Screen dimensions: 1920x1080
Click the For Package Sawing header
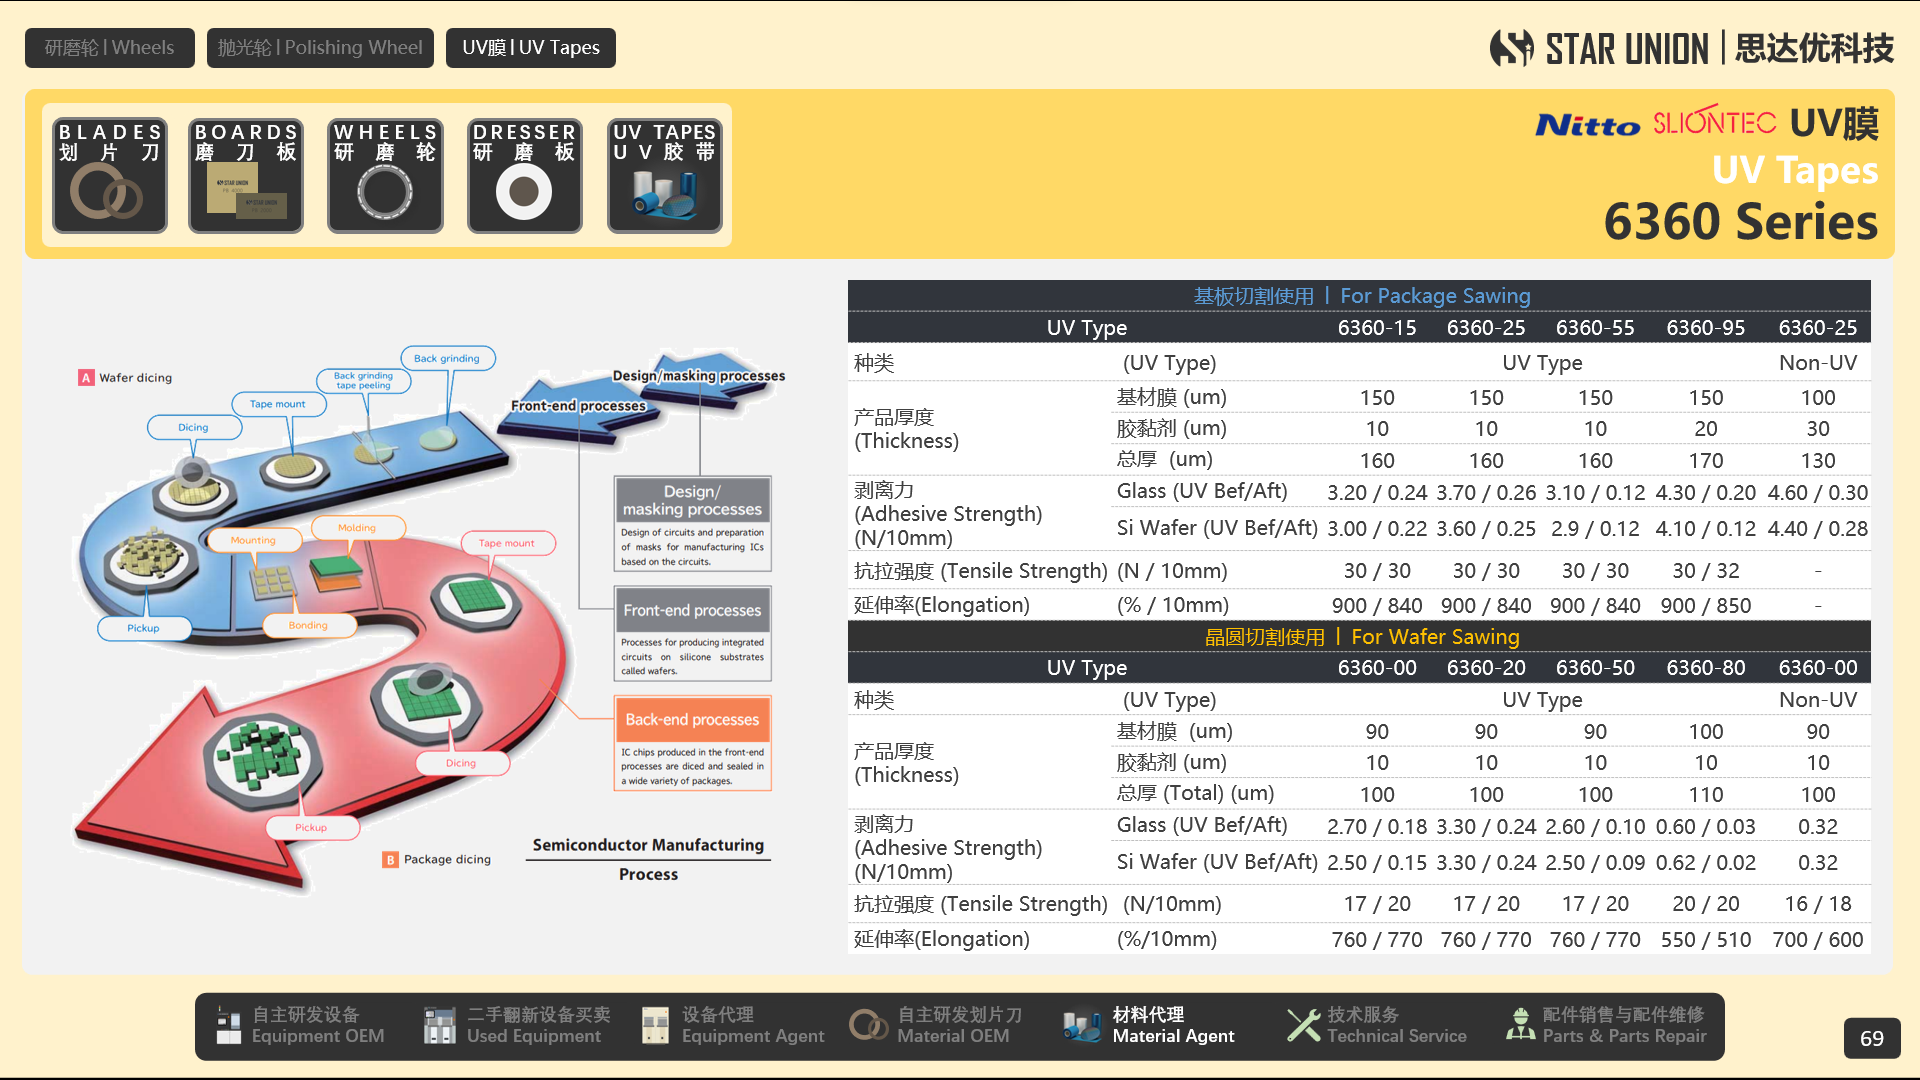coord(1360,296)
